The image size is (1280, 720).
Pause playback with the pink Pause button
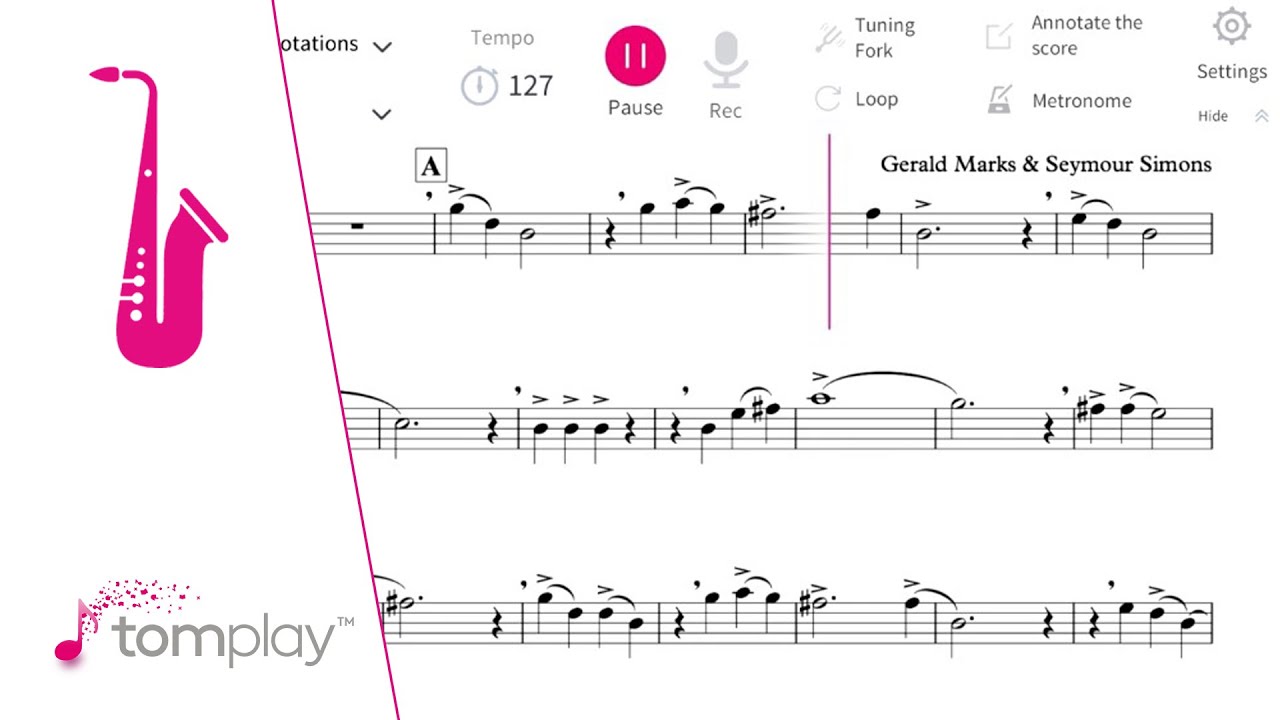tap(635, 55)
